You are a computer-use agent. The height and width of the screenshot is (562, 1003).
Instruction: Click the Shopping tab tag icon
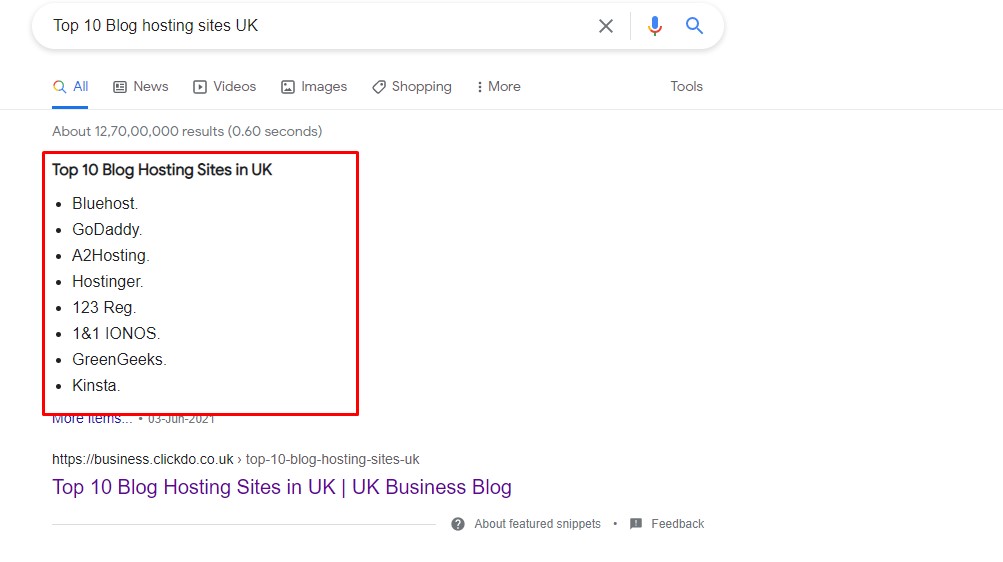point(379,87)
